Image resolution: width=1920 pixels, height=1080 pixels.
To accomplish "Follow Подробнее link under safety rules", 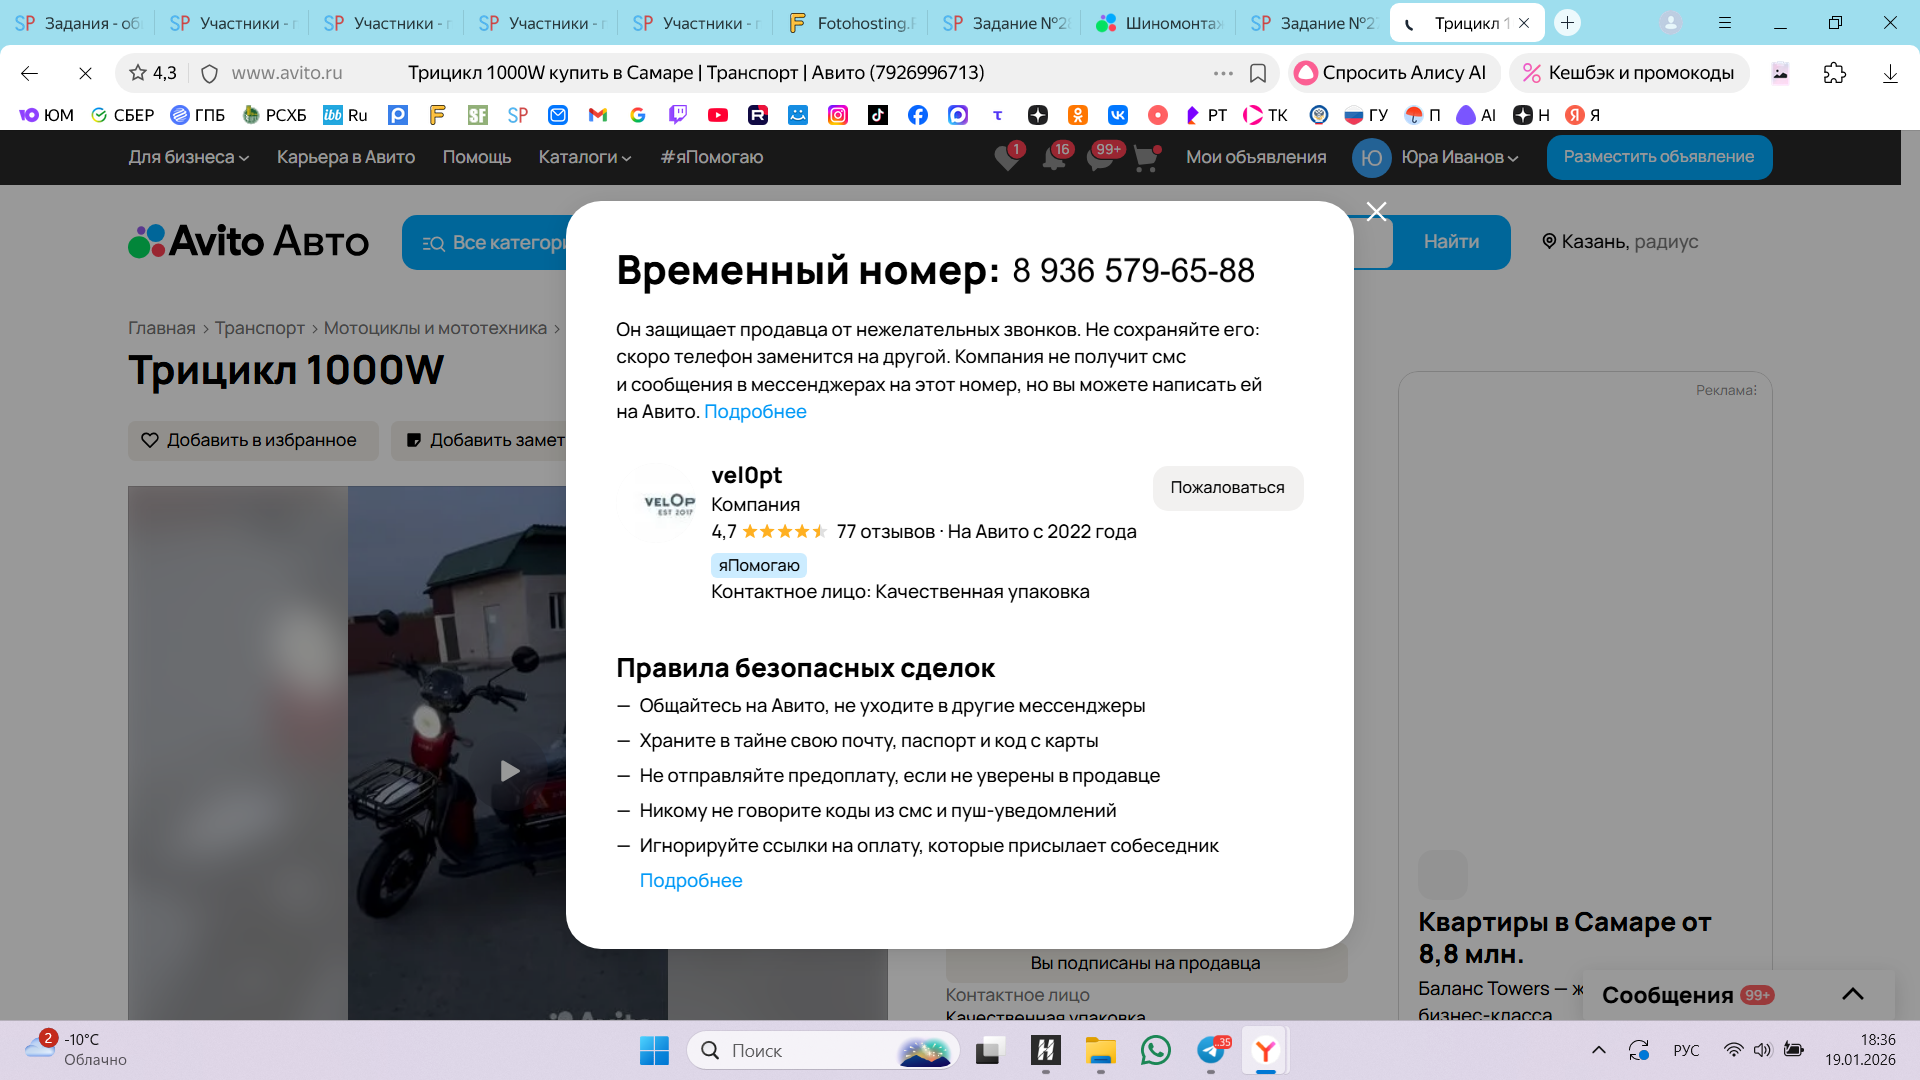I will tap(690, 880).
